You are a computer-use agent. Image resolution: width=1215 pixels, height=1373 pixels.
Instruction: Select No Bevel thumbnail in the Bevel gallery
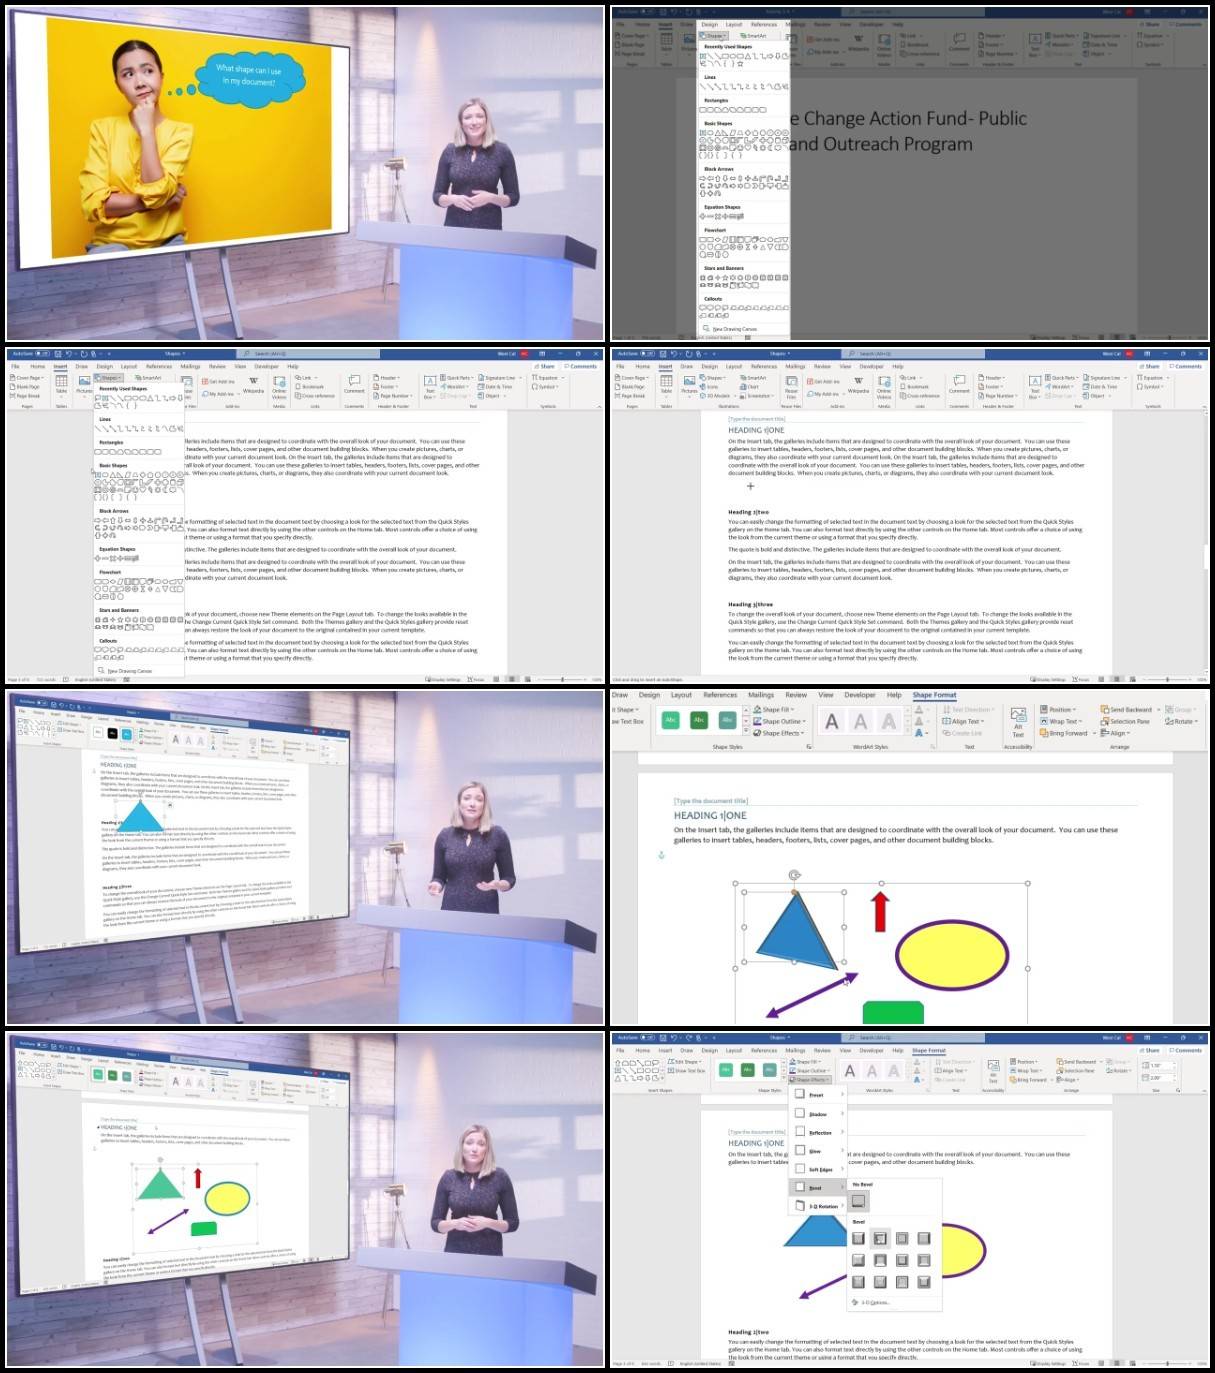(x=858, y=1201)
